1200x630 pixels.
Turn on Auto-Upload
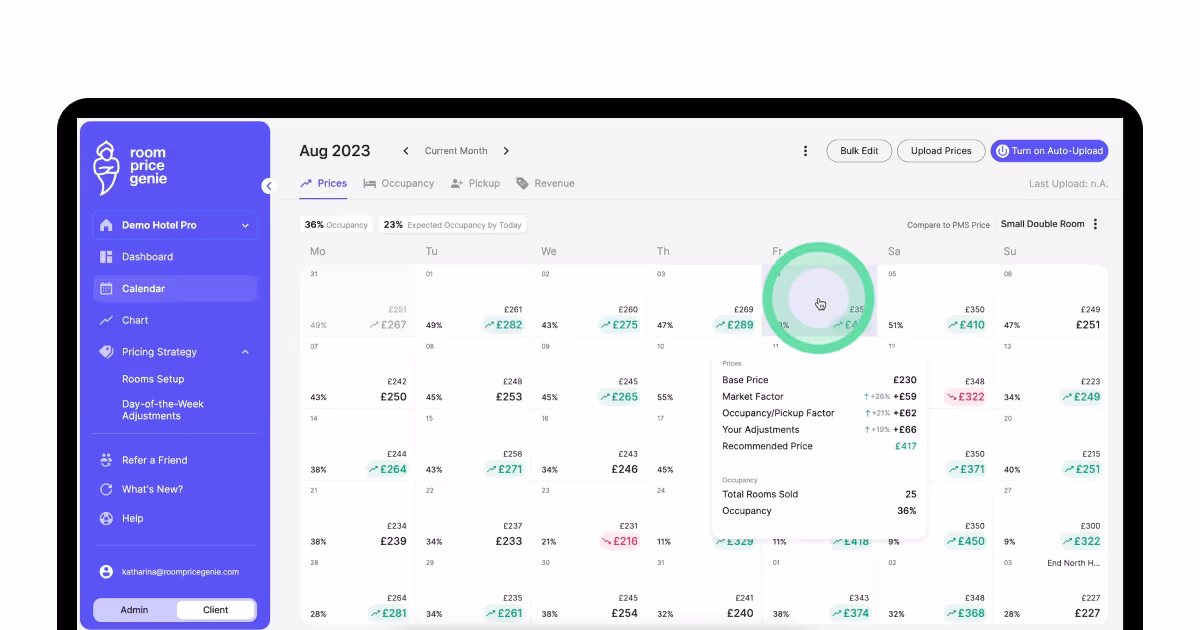click(1050, 151)
